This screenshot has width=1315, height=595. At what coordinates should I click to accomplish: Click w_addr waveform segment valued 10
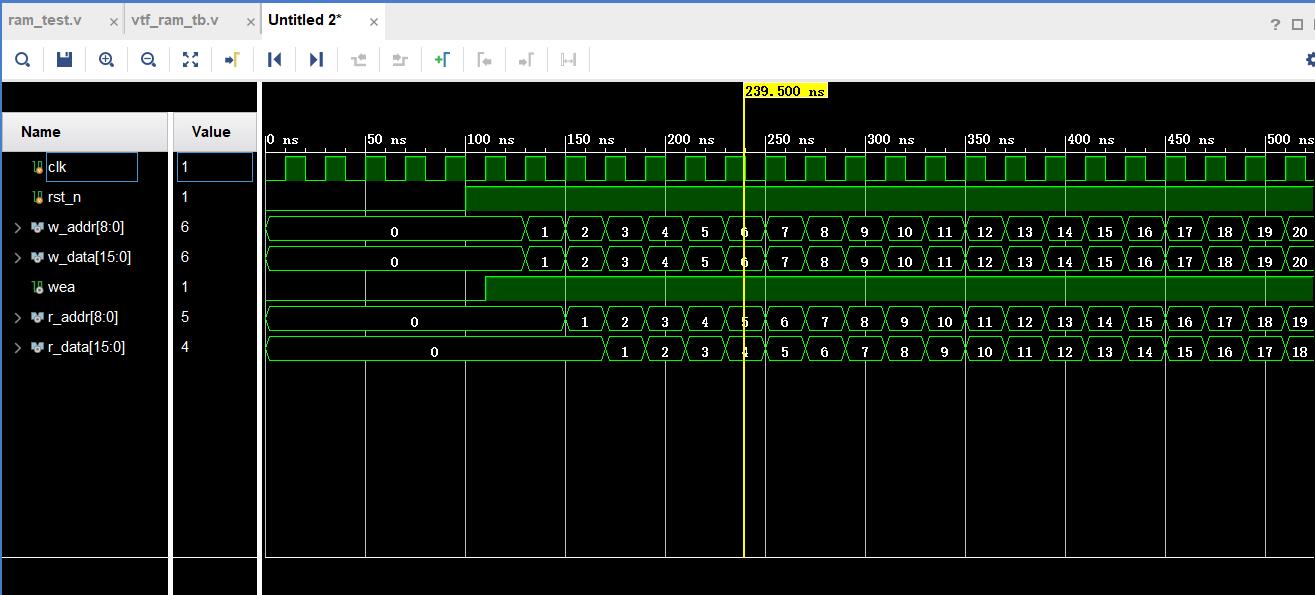(905, 232)
